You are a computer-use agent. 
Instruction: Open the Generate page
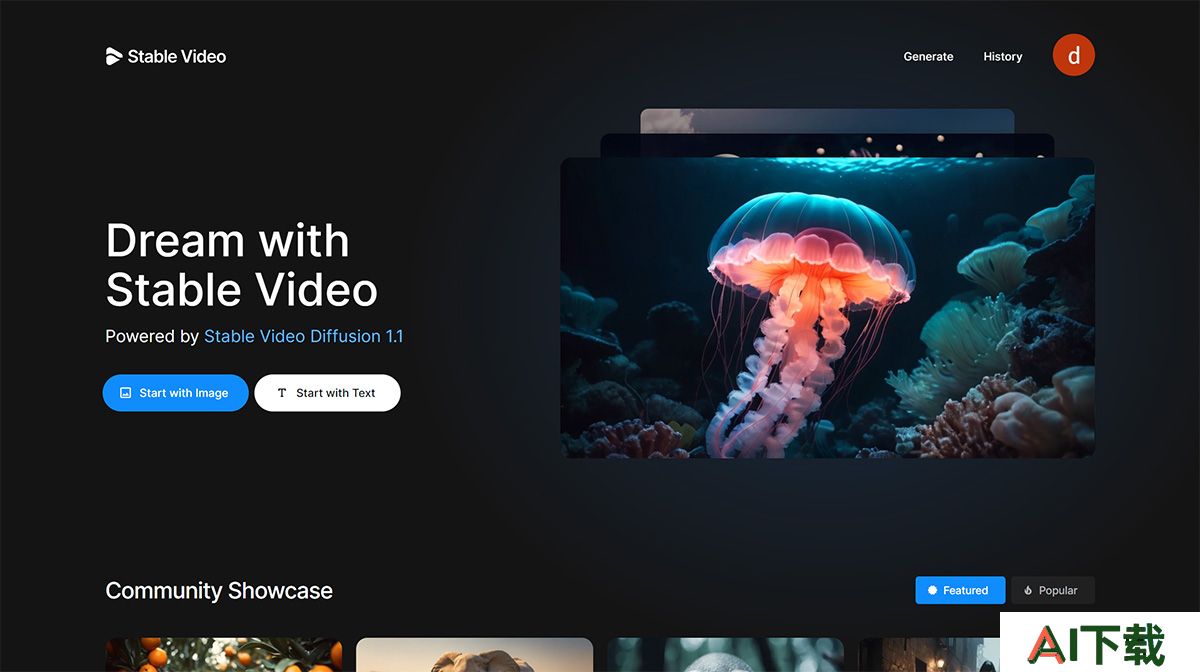[928, 57]
